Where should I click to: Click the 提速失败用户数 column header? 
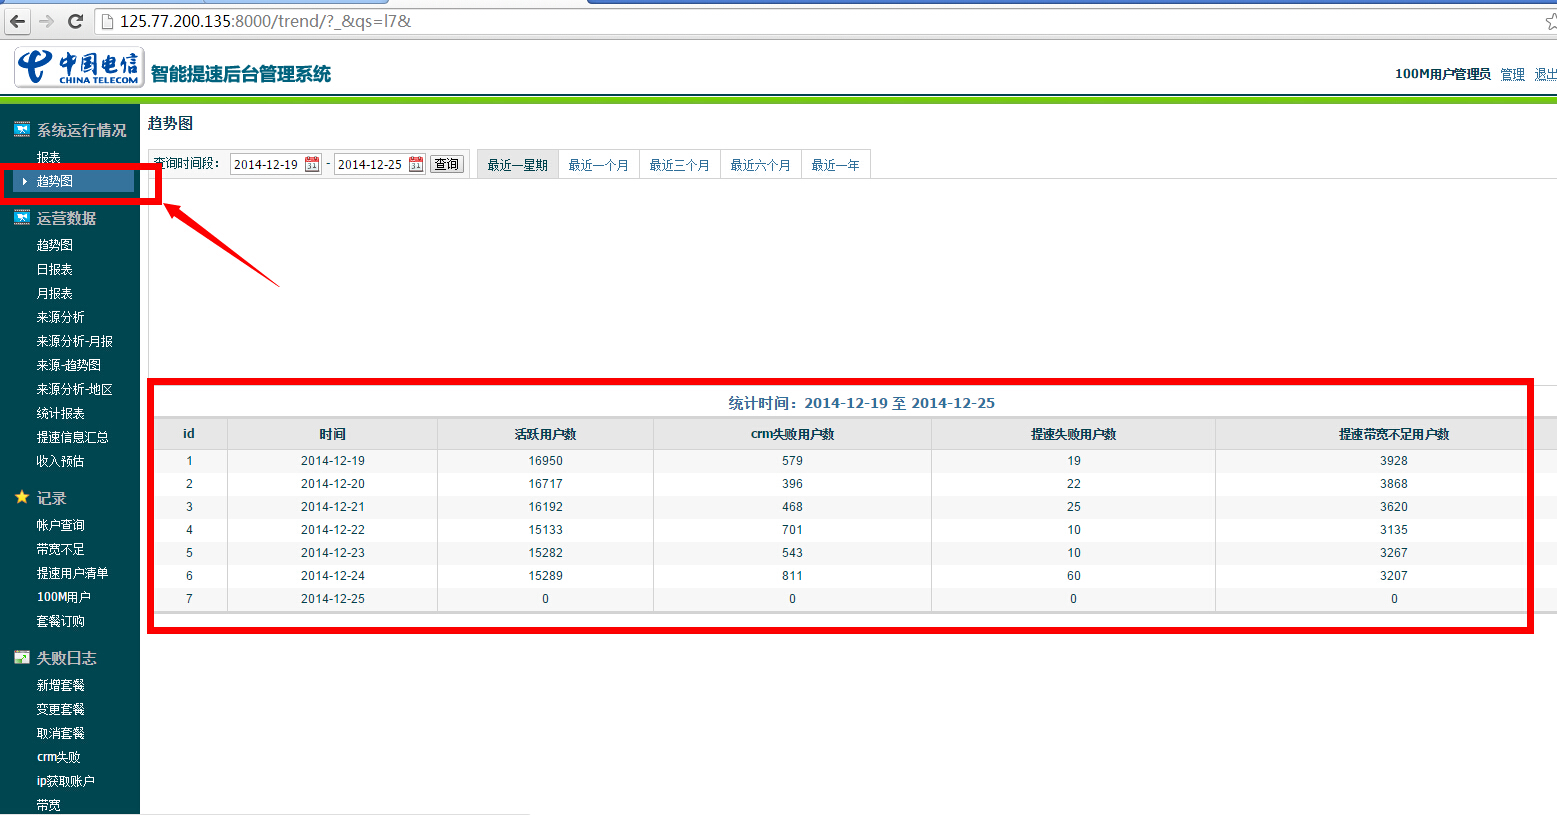tap(1073, 434)
